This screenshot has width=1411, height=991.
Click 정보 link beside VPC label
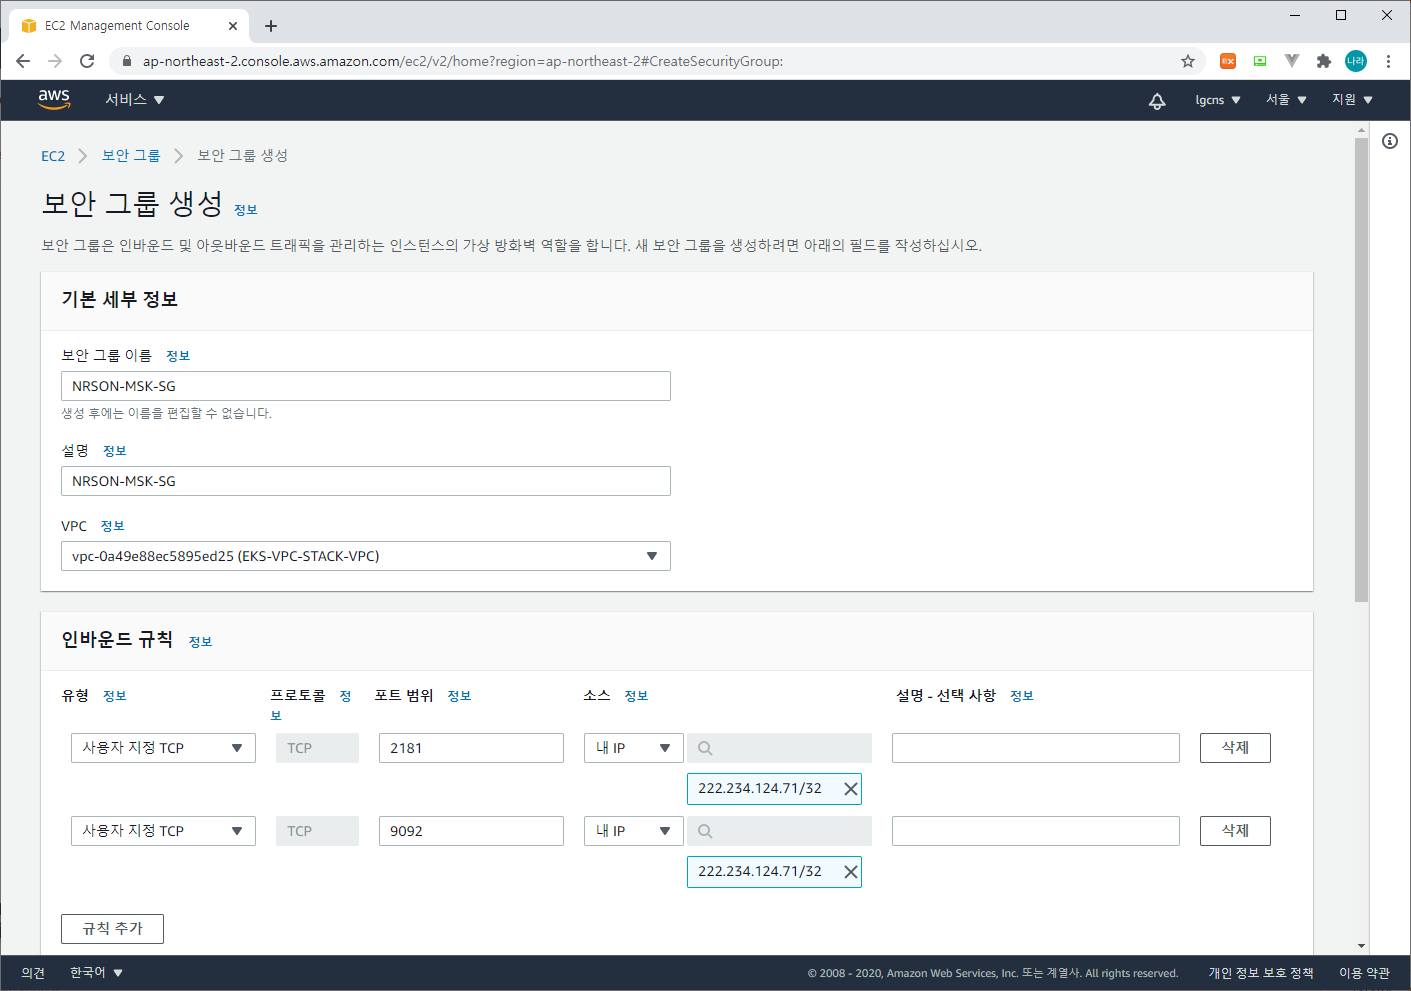[x=113, y=526]
